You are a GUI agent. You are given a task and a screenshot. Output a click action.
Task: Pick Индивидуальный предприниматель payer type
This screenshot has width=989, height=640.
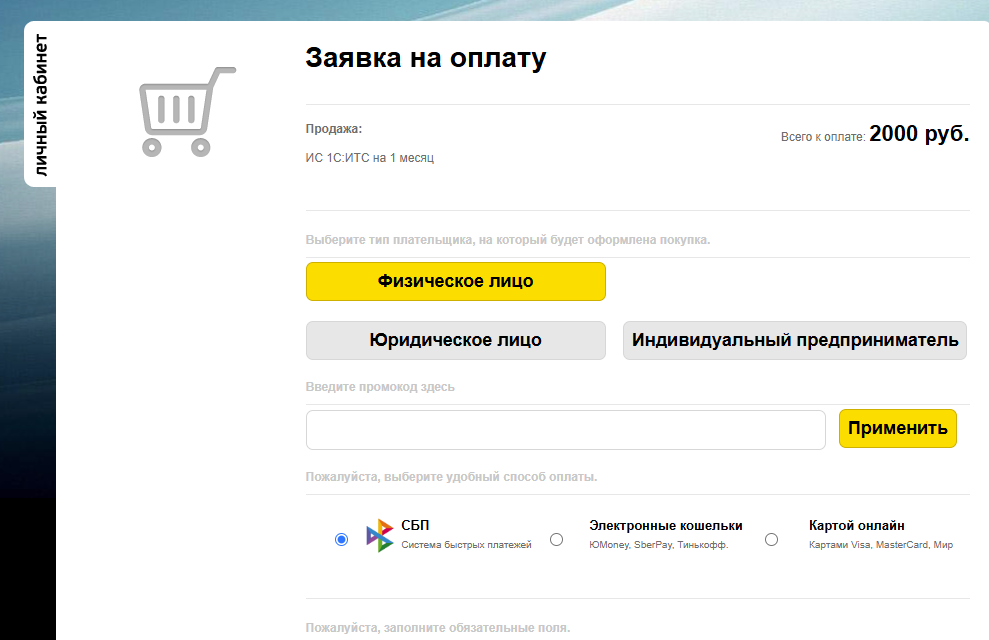coord(795,340)
